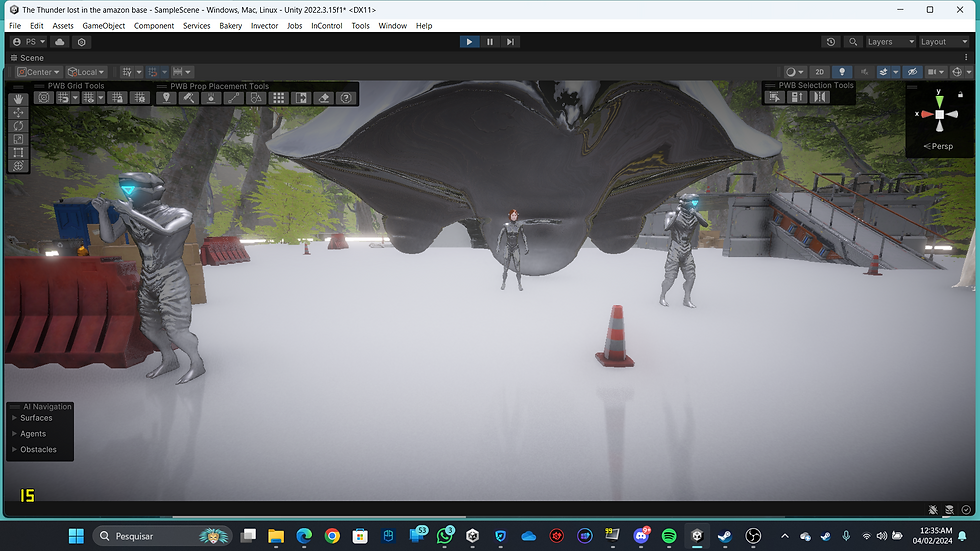Screen dimensions: 980x551
Task: Open the settings gear beside cloud icon
Action: [81, 42]
